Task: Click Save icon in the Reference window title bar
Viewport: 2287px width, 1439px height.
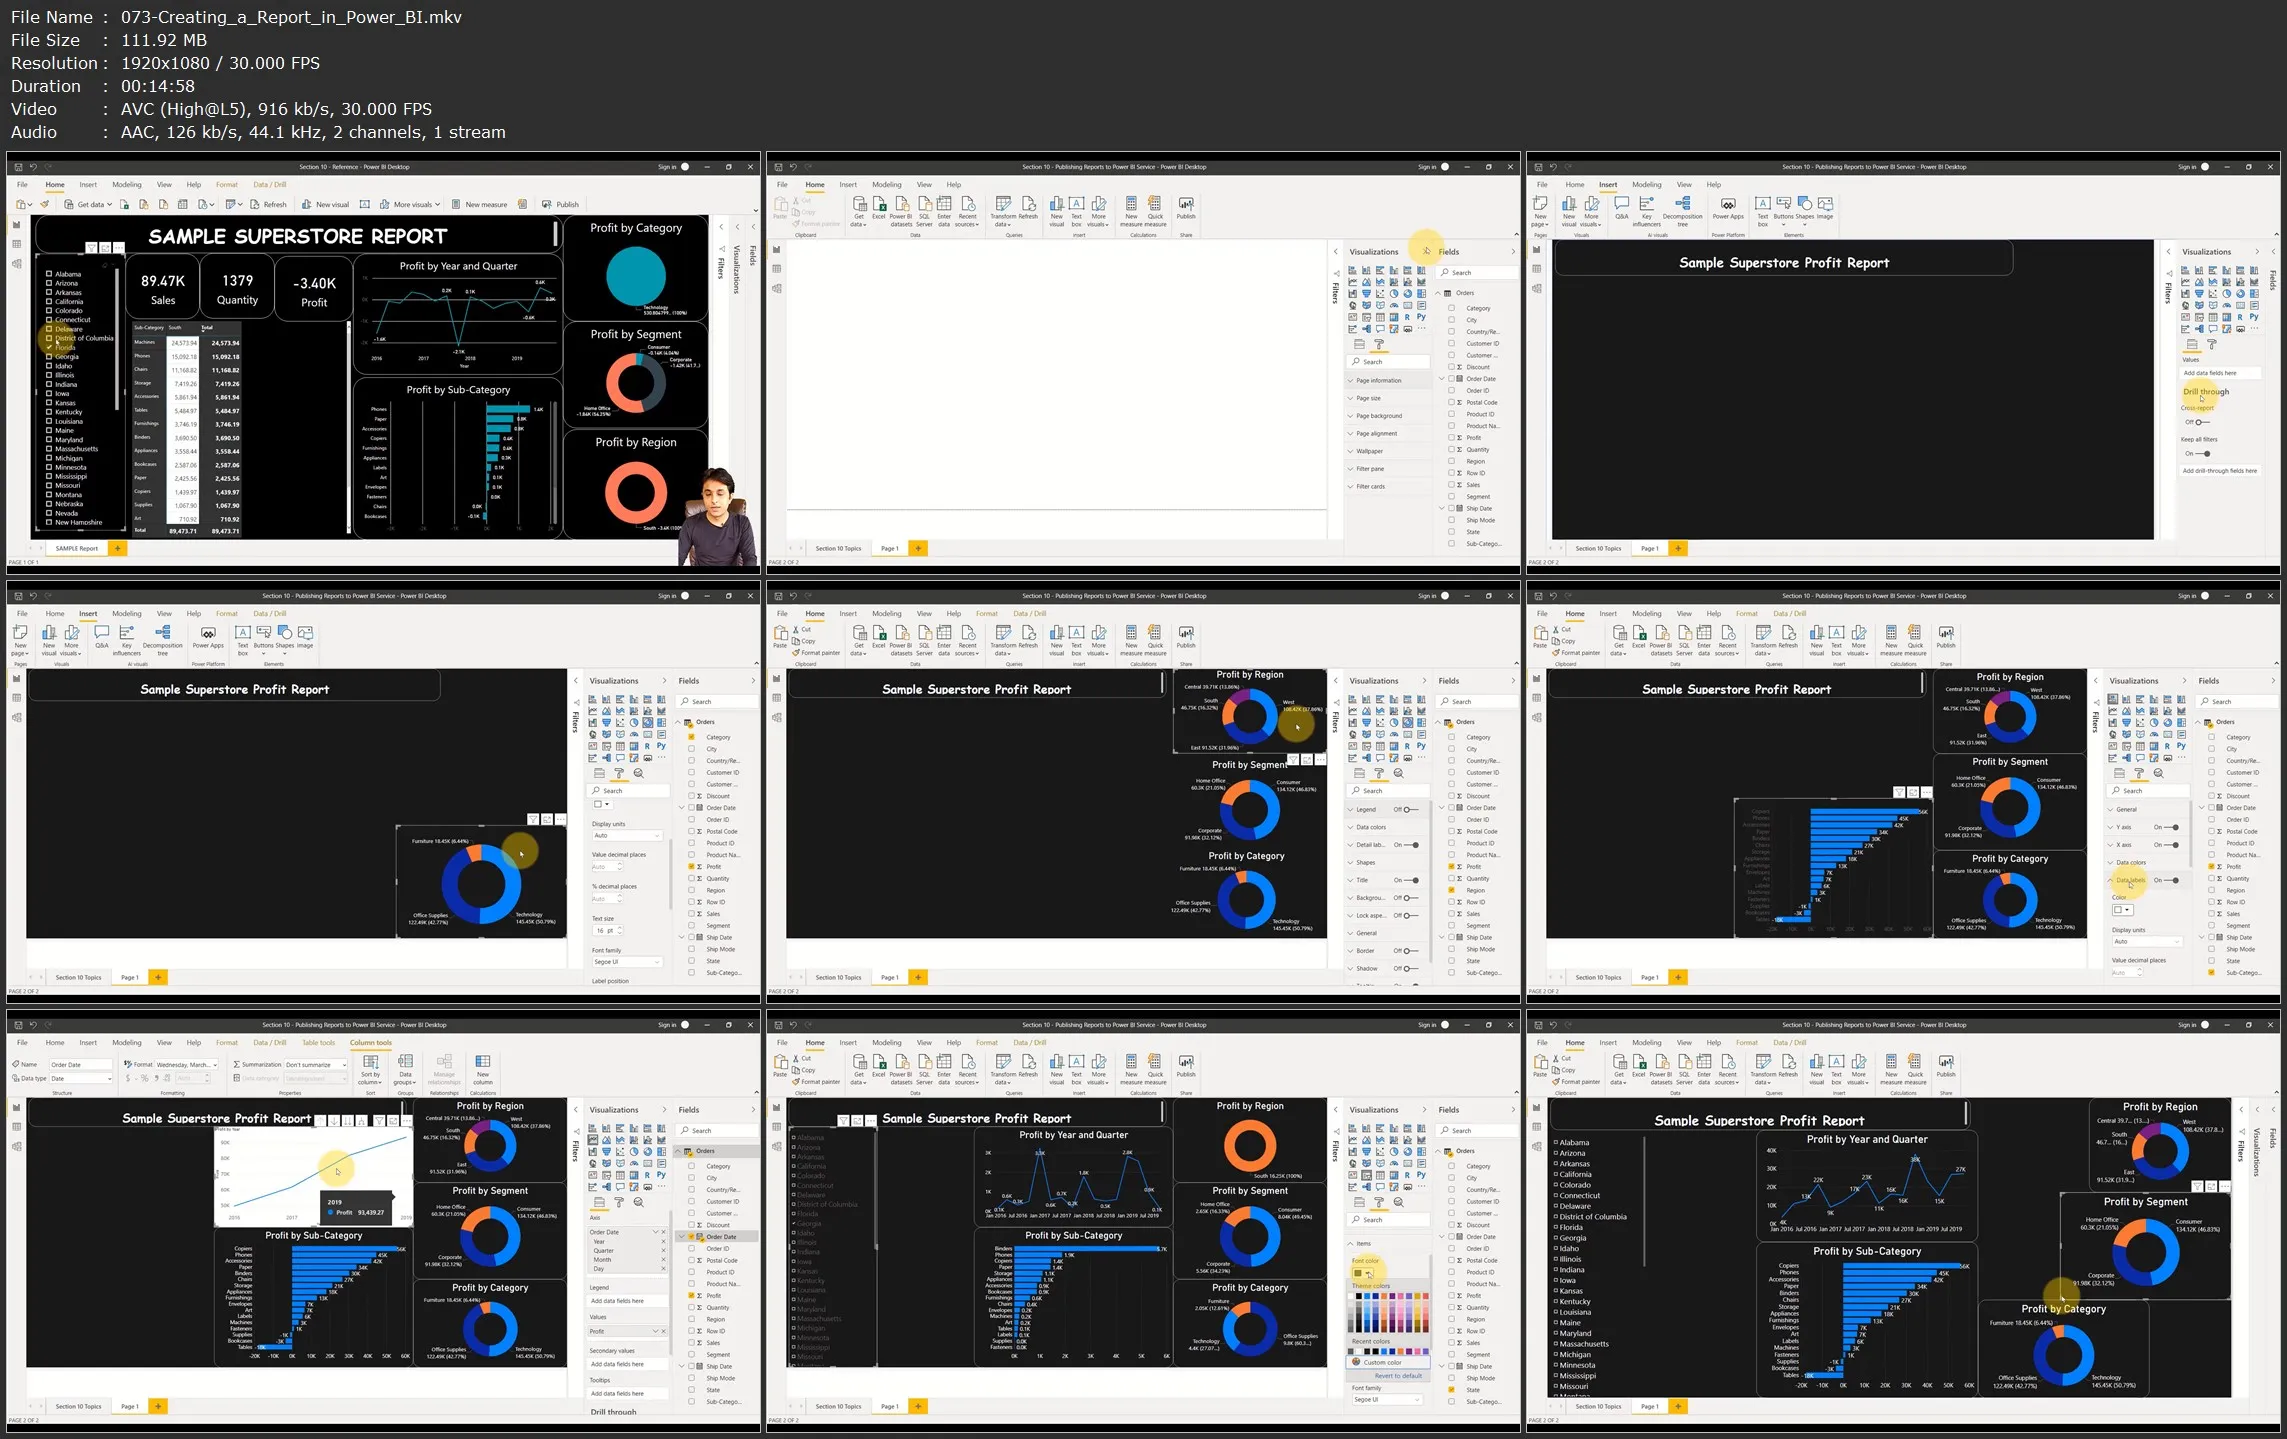Action: point(18,167)
